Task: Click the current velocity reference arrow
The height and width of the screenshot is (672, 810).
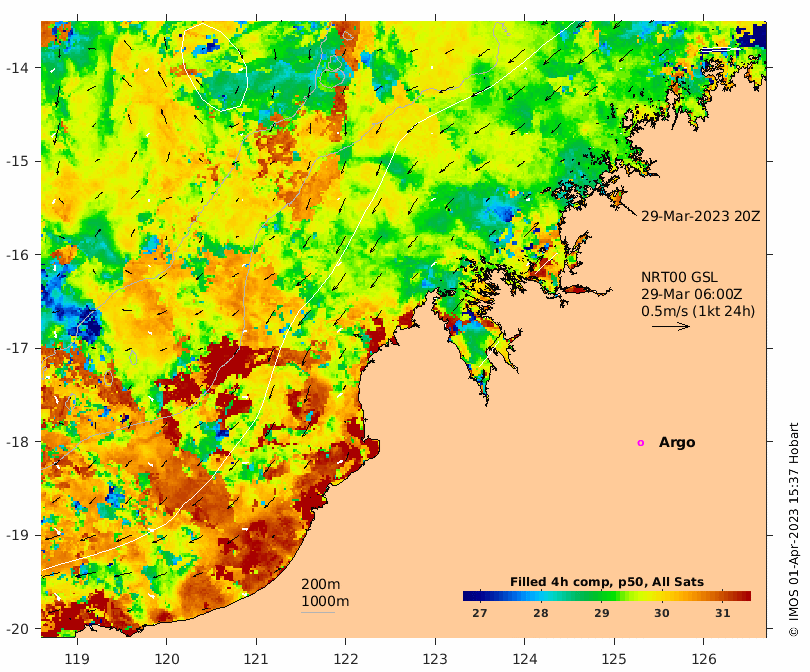Action: 671,326
